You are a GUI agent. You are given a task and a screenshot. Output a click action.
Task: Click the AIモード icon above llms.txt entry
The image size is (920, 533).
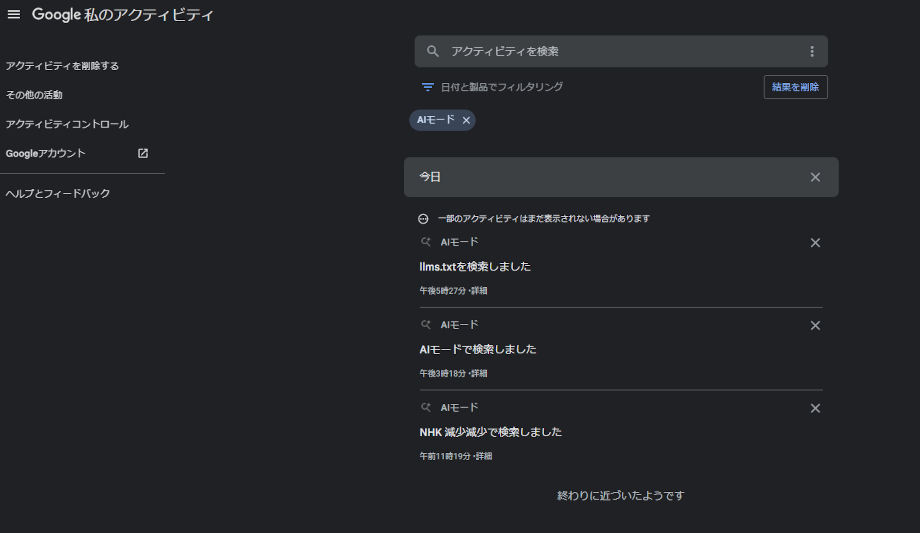(x=426, y=242)
